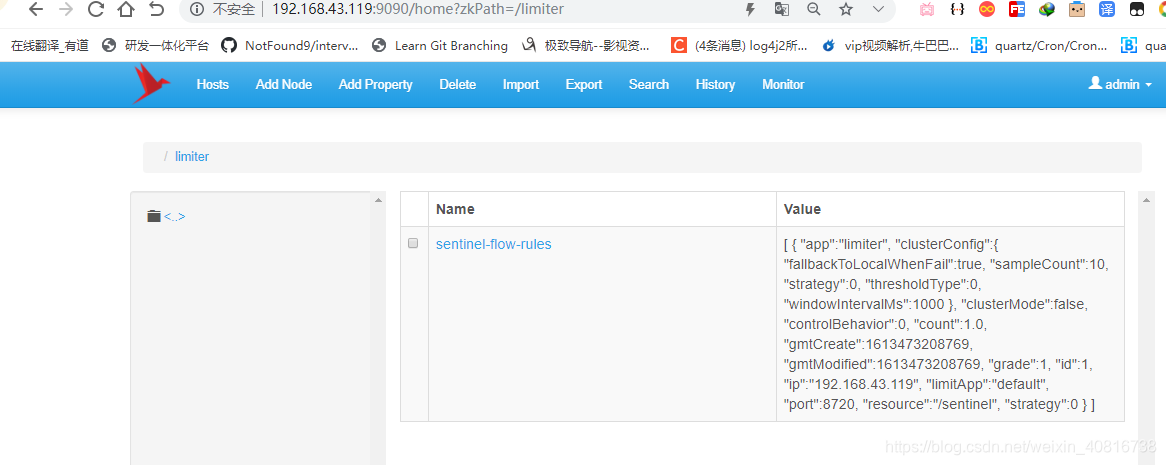Open the vip视频解析 bookmark
The height and width of the screenshot is (465, 1166).
(x=890, y=45)
